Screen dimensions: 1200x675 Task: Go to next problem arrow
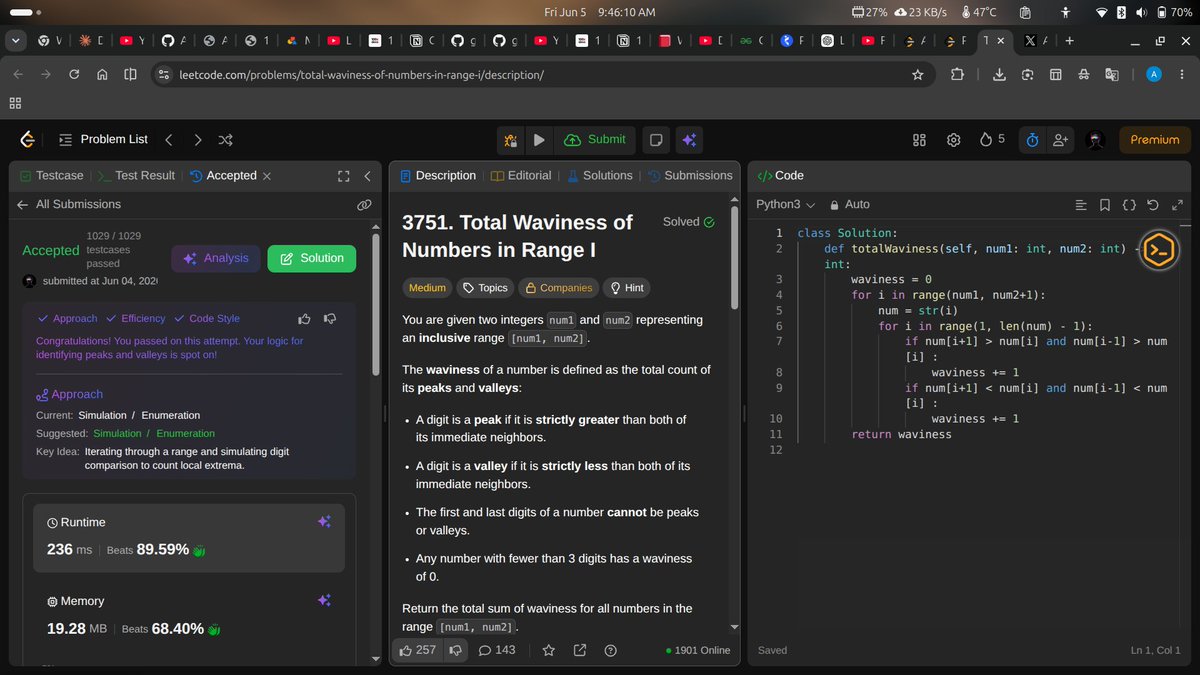(x=198, y=140)
